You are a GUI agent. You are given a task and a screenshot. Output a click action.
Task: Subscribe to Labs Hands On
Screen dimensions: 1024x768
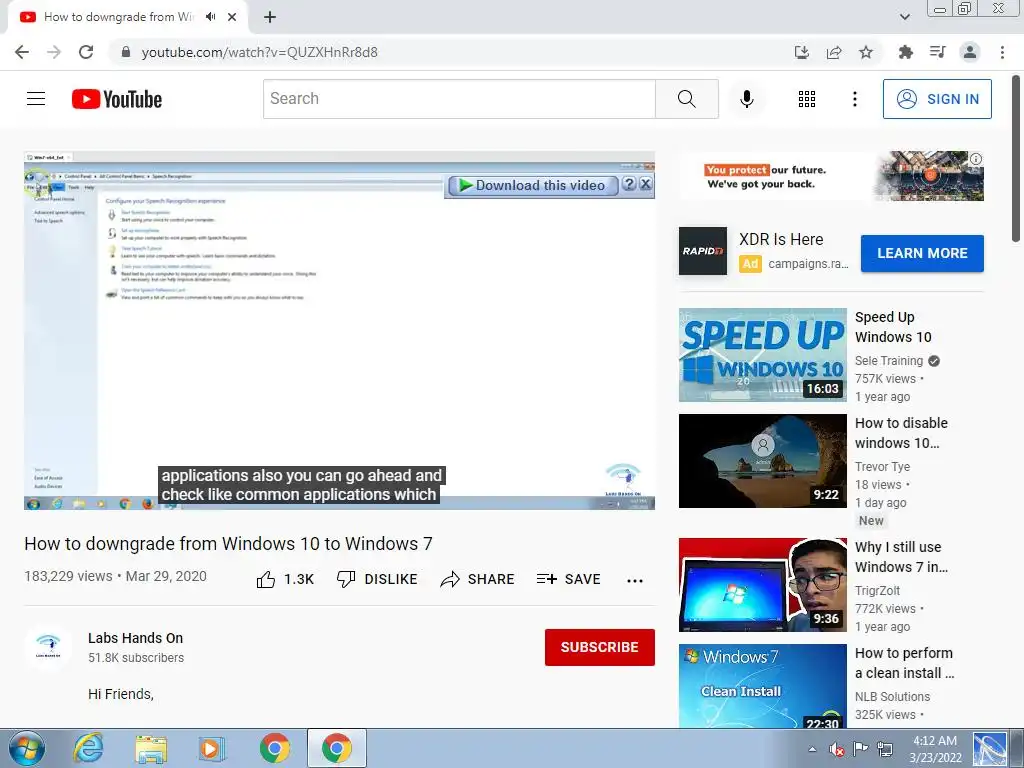[x=600, y=647]
